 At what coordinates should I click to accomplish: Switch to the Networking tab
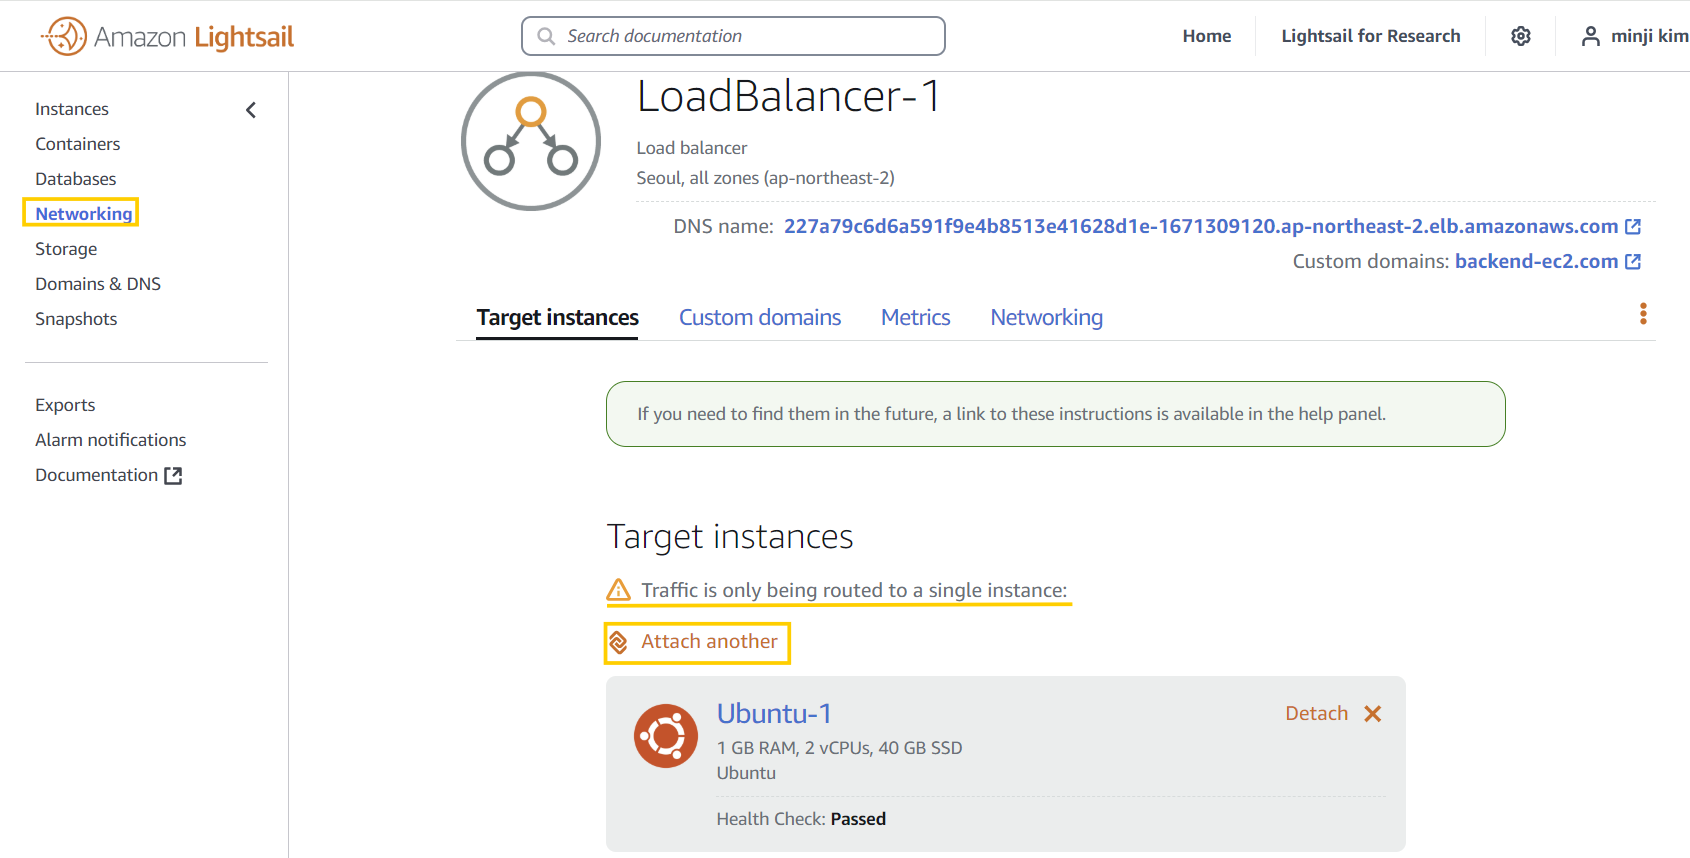[1047, 318]
